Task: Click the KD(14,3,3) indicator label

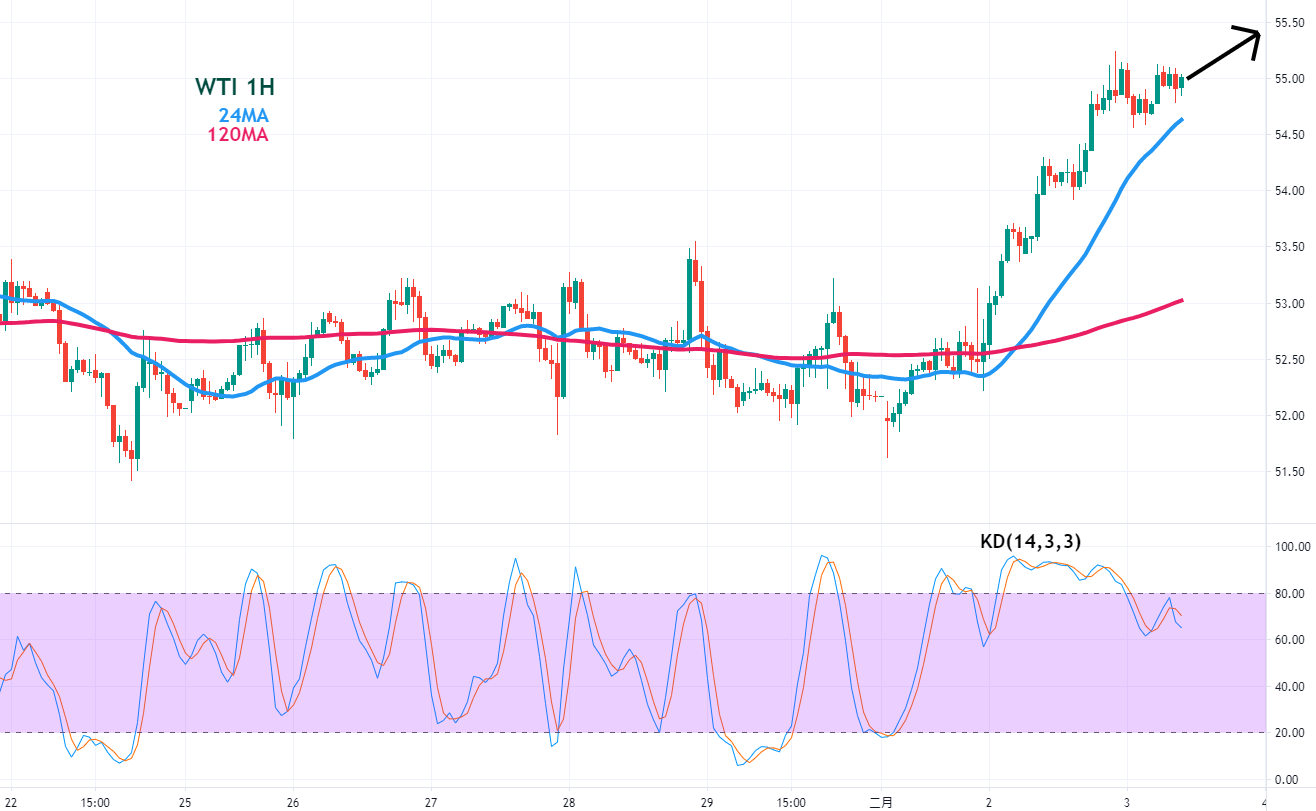Action: pos(1030,542)
